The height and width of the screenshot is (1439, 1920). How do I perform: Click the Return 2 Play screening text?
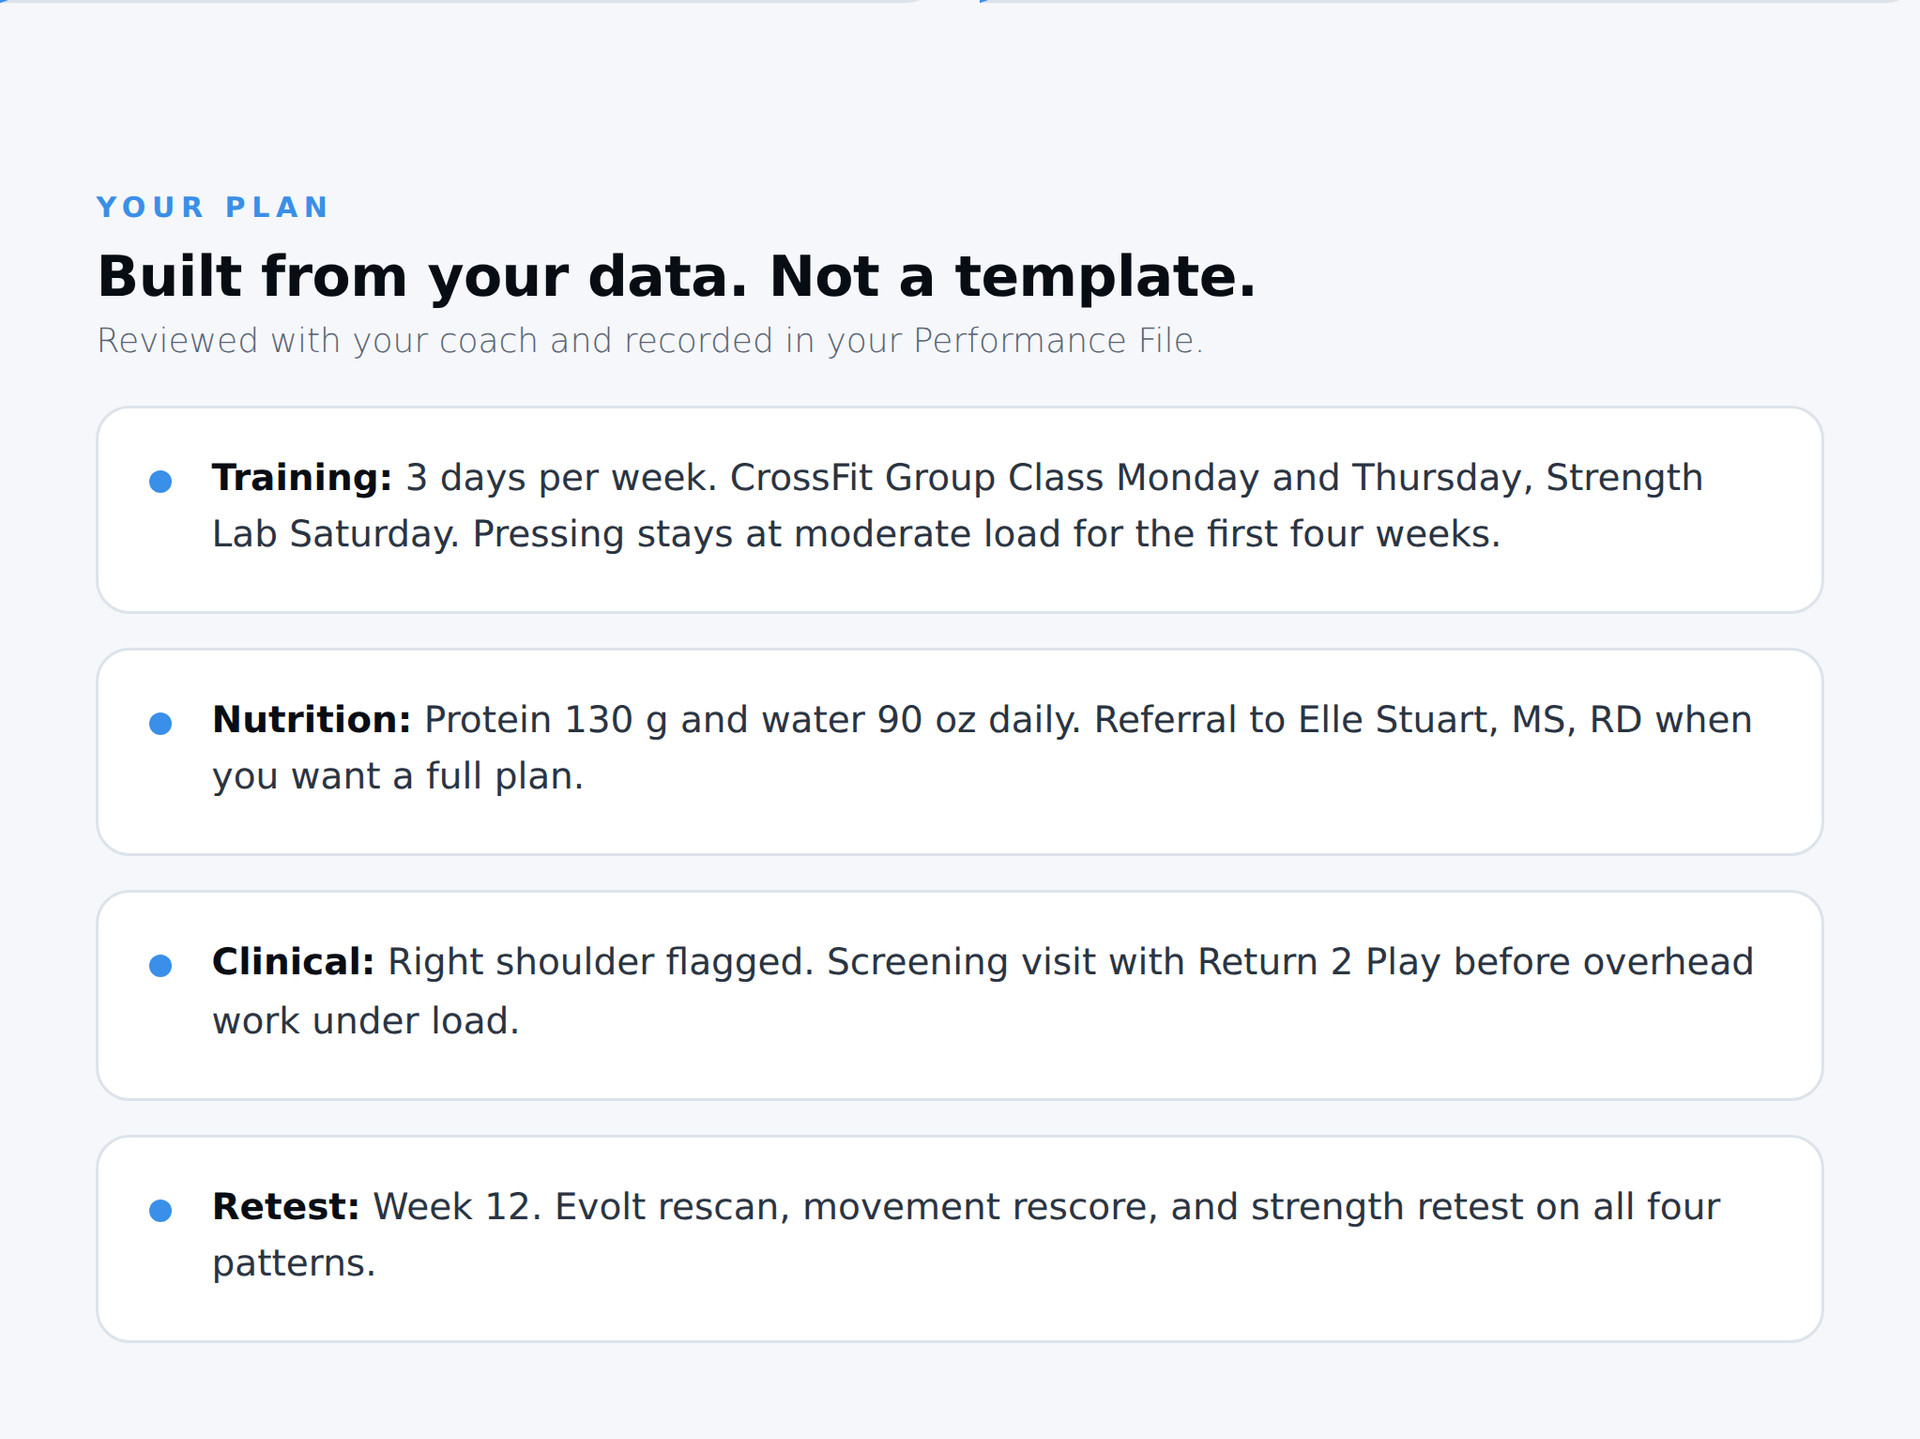coord(1321,962)
